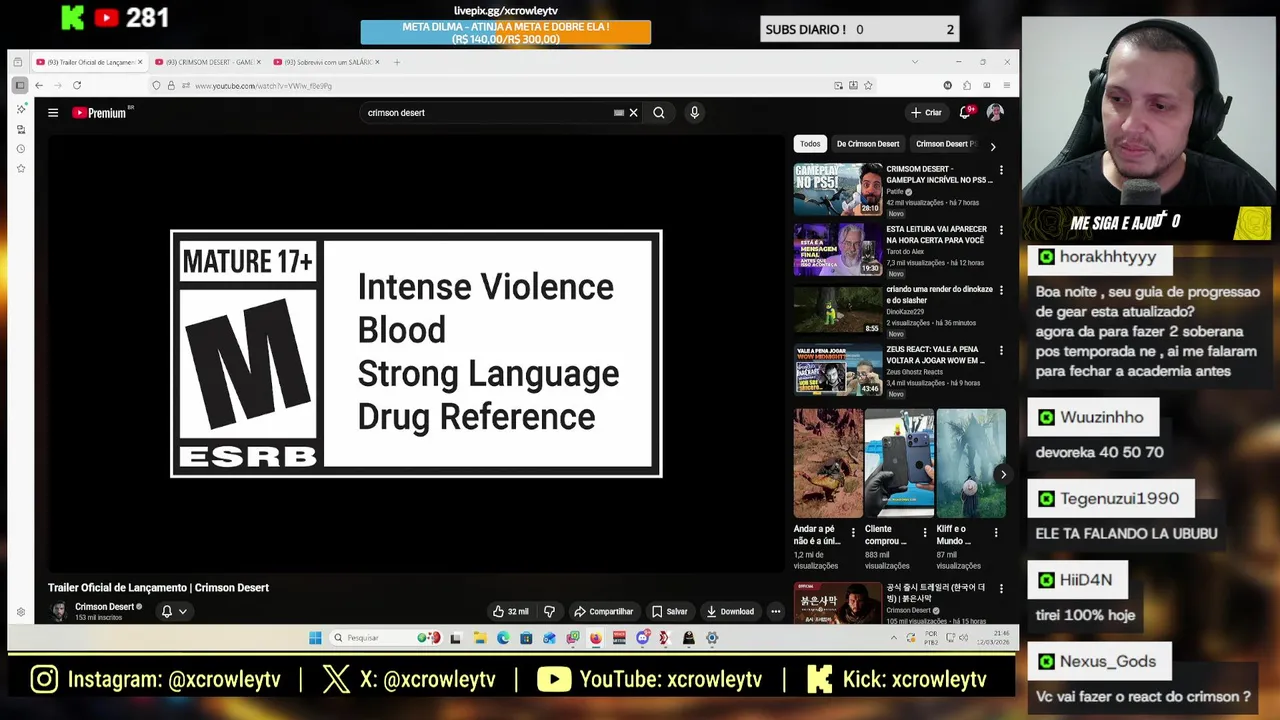Open ESTA LEITURA VAI APARECER video title
Image resolution: width=1280 pixels, height=720 pixels.
936,235
